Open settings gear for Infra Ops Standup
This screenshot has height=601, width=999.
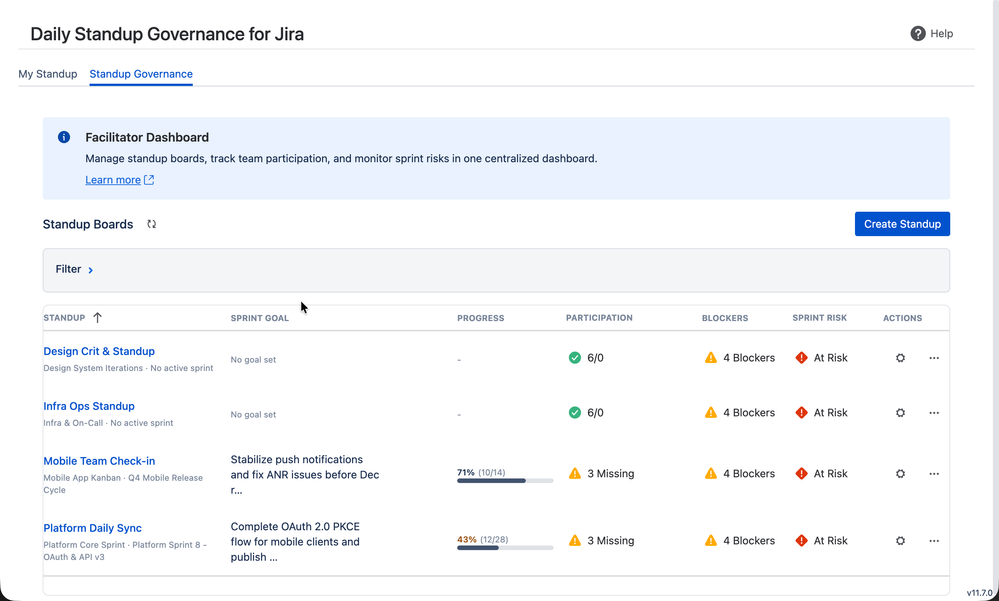[x=900, y=413]
